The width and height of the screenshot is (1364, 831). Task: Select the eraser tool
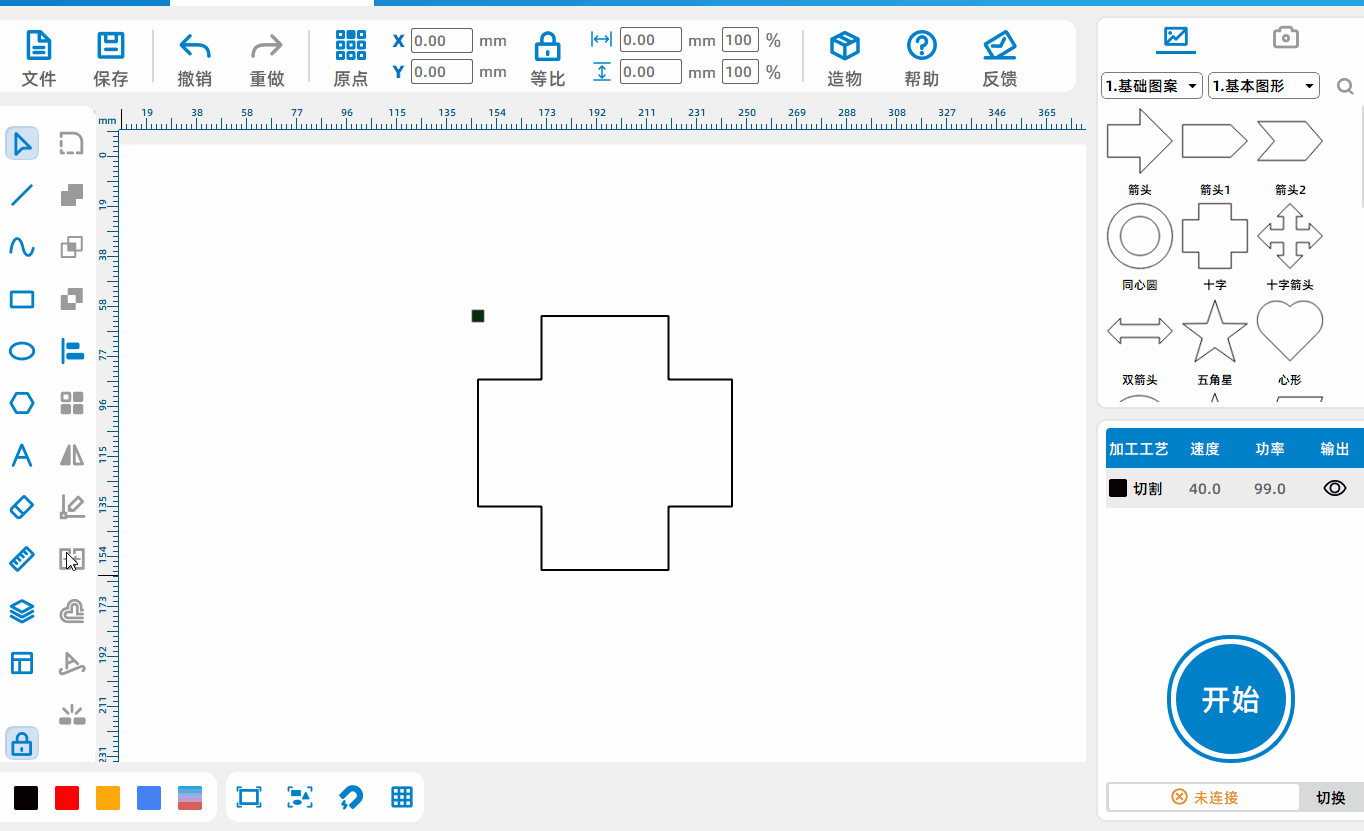pyautogui.click(x=22, y=507)
